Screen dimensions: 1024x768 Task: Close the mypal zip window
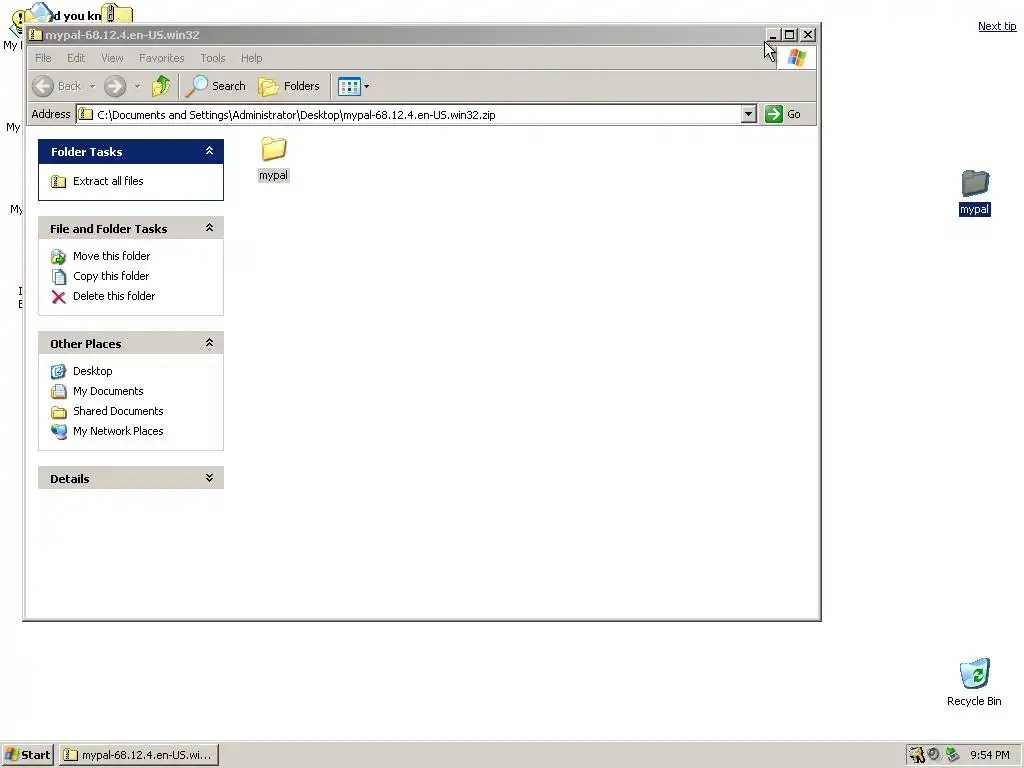(x=808, y=35)
